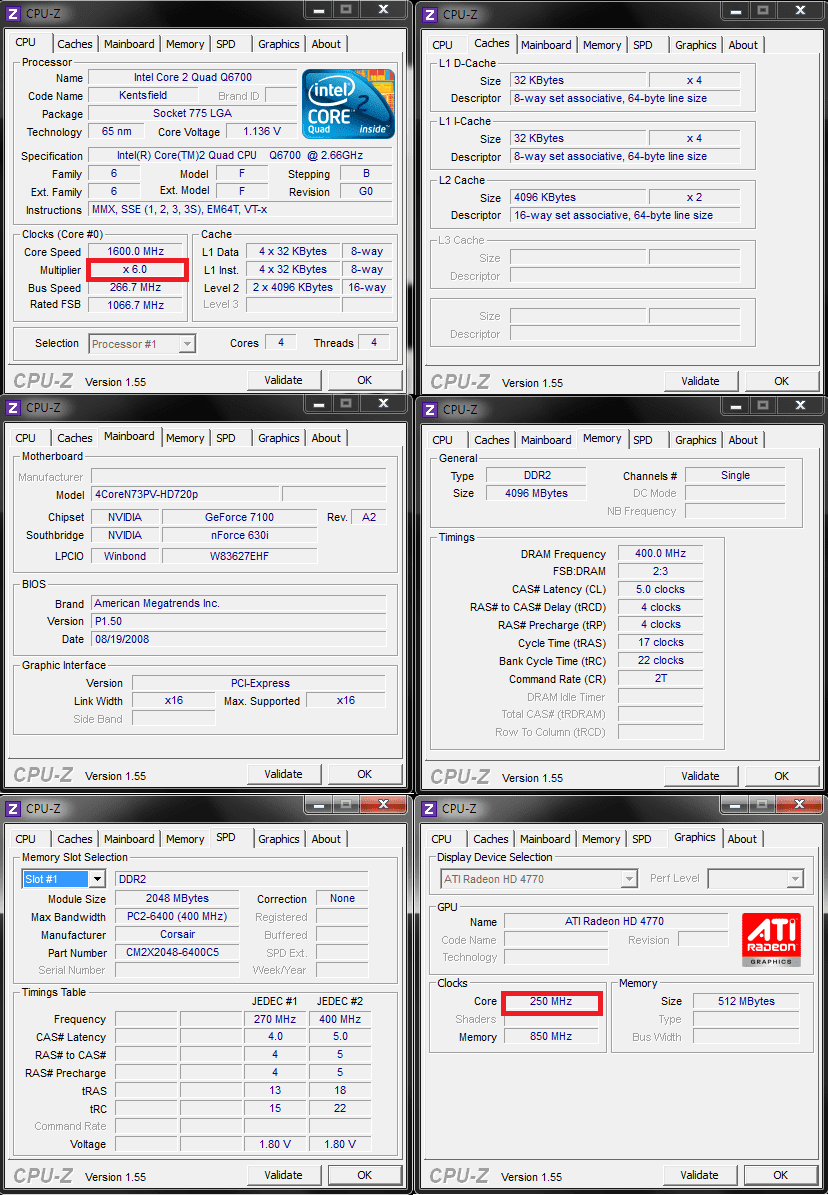Switch to Mainboard tab in the Processor window
This screenshot has height=1195, width=828.
coord(129,44)
